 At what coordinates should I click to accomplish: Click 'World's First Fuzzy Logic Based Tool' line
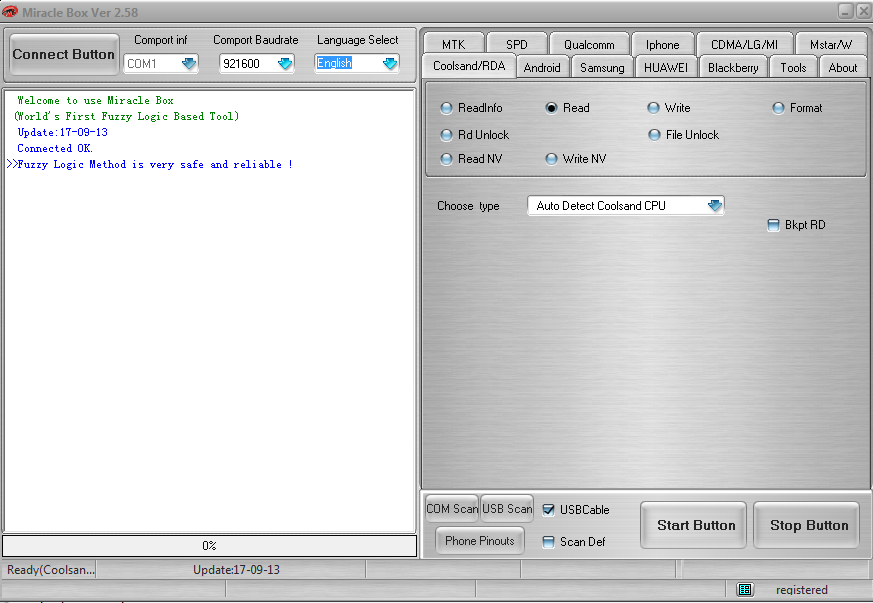pyautogui.click(x=126, y=116)
